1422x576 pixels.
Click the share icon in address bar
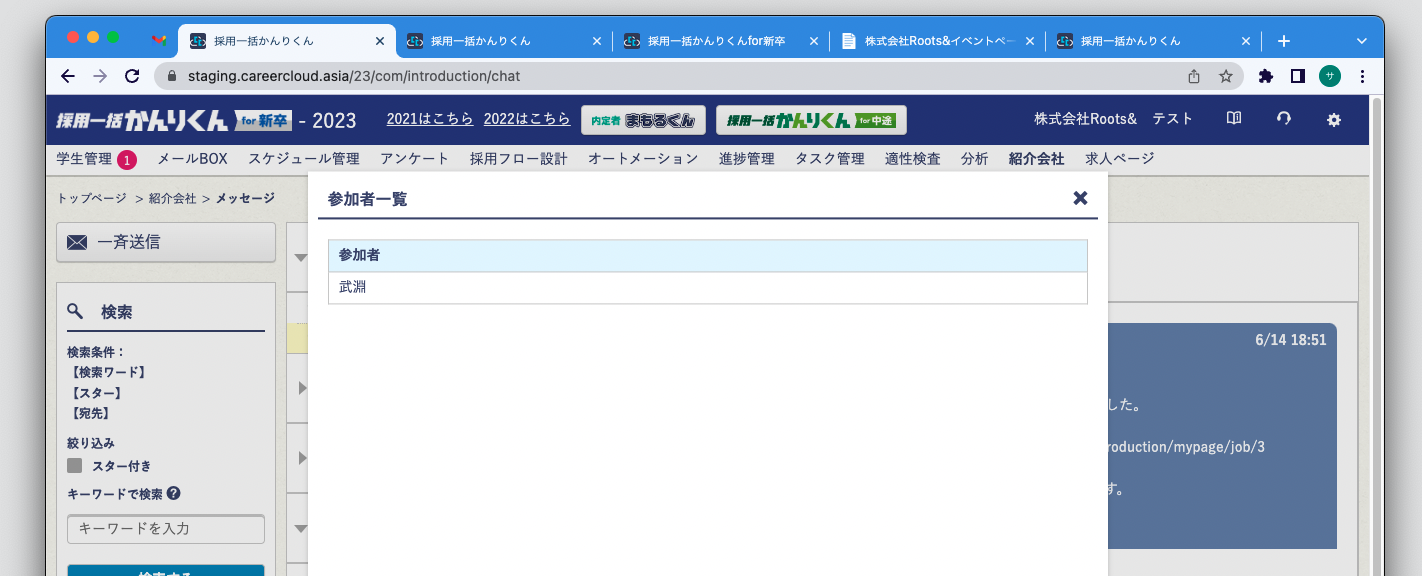(1193, 76)
